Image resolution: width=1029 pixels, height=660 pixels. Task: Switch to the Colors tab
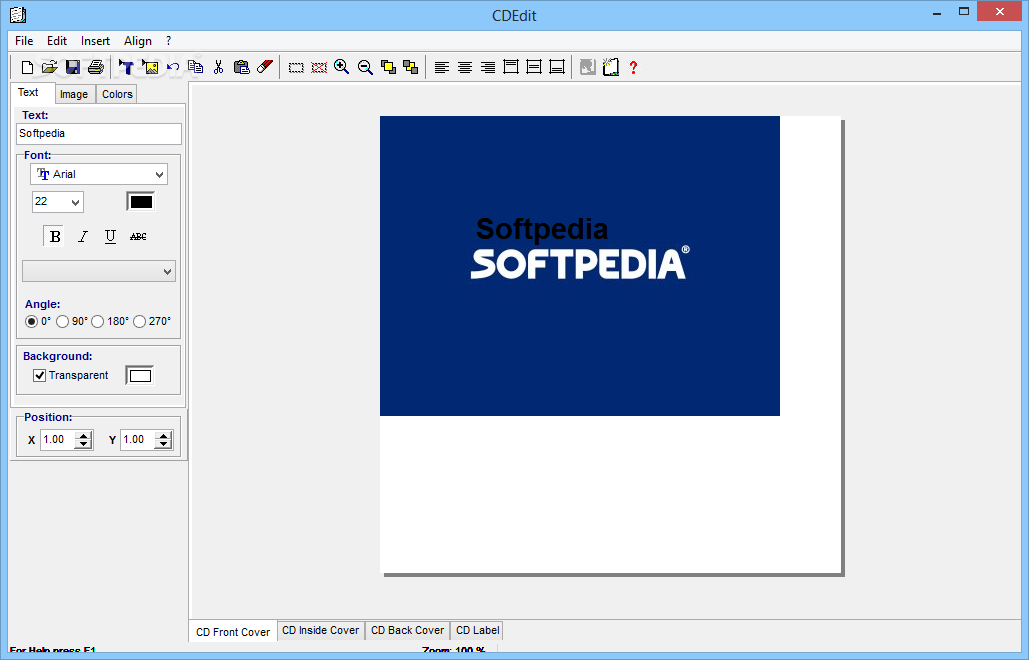pos(117,94)
